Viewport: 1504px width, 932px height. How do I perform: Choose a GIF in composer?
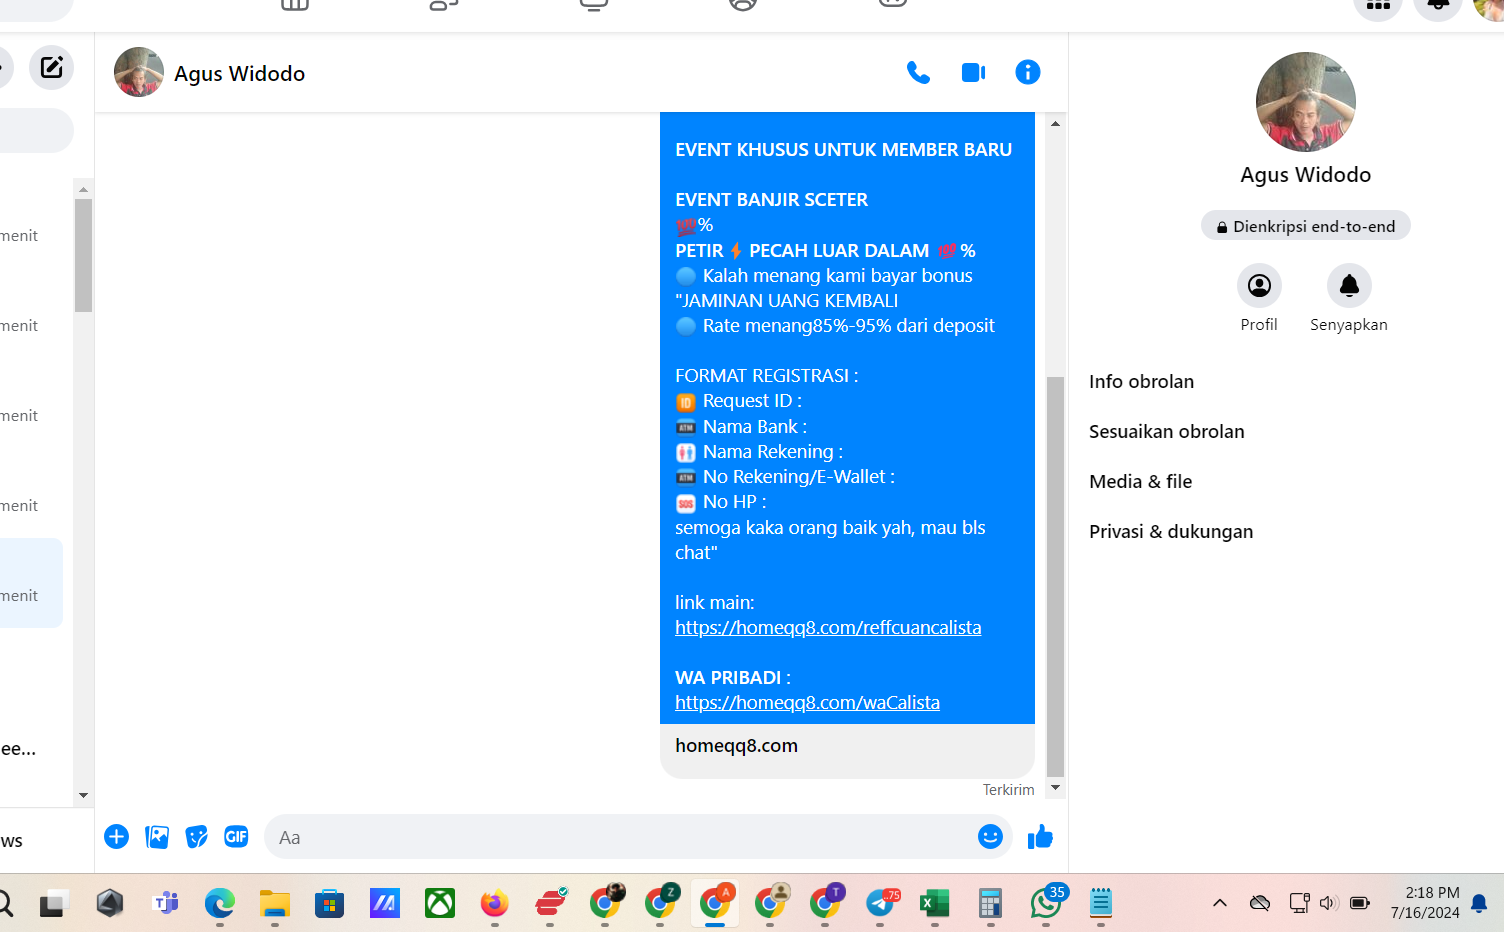tap(236, 837)
